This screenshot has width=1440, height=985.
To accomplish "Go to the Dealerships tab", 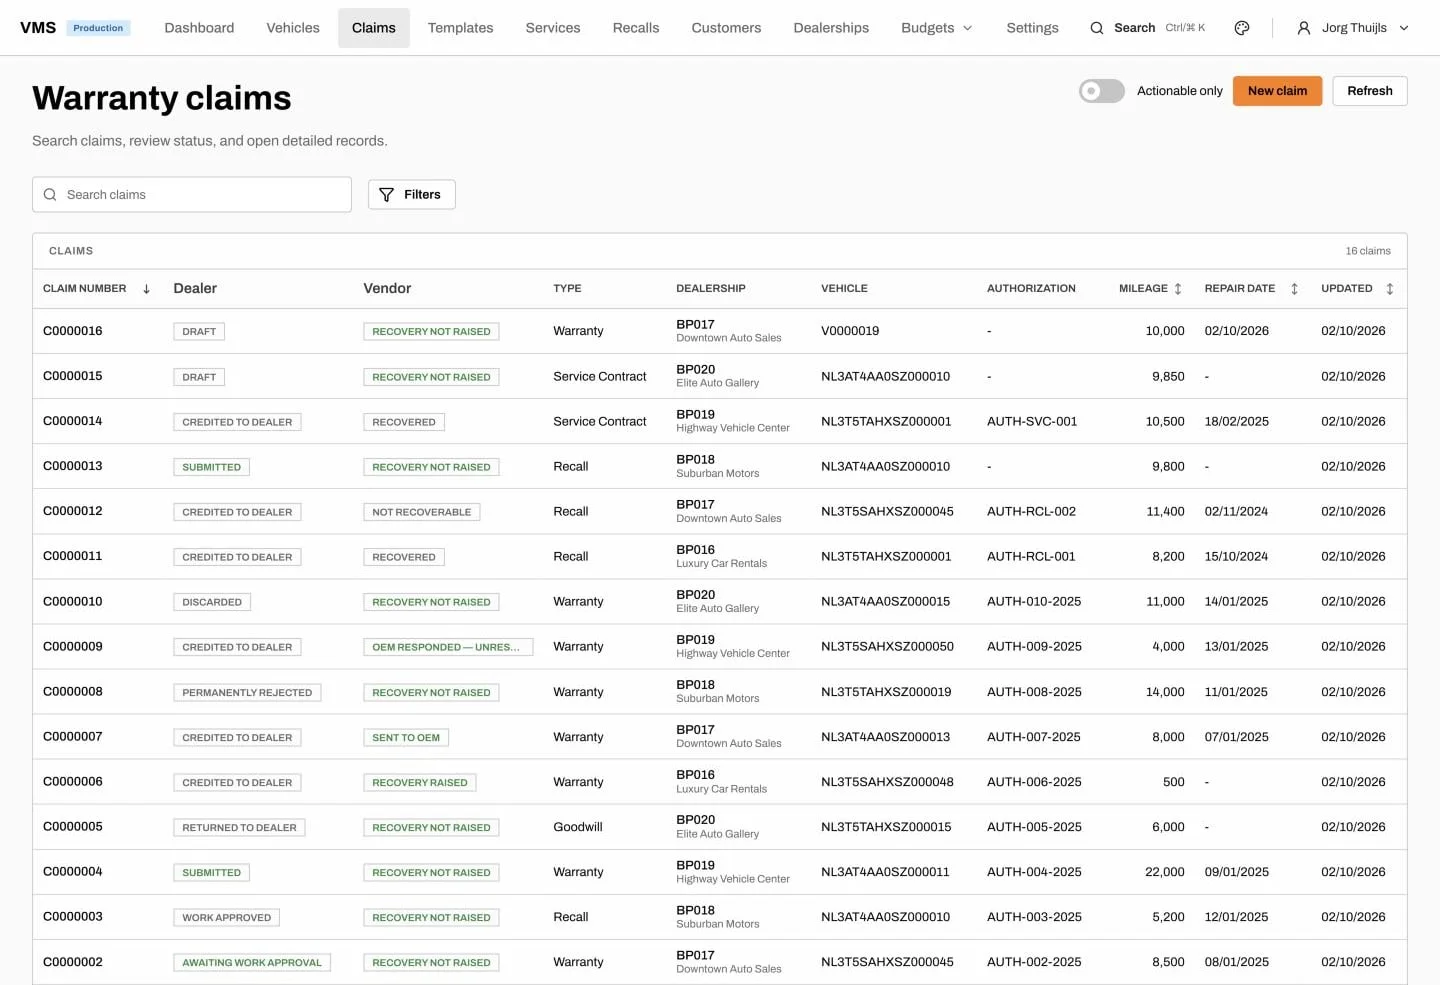I will [831, 28].
